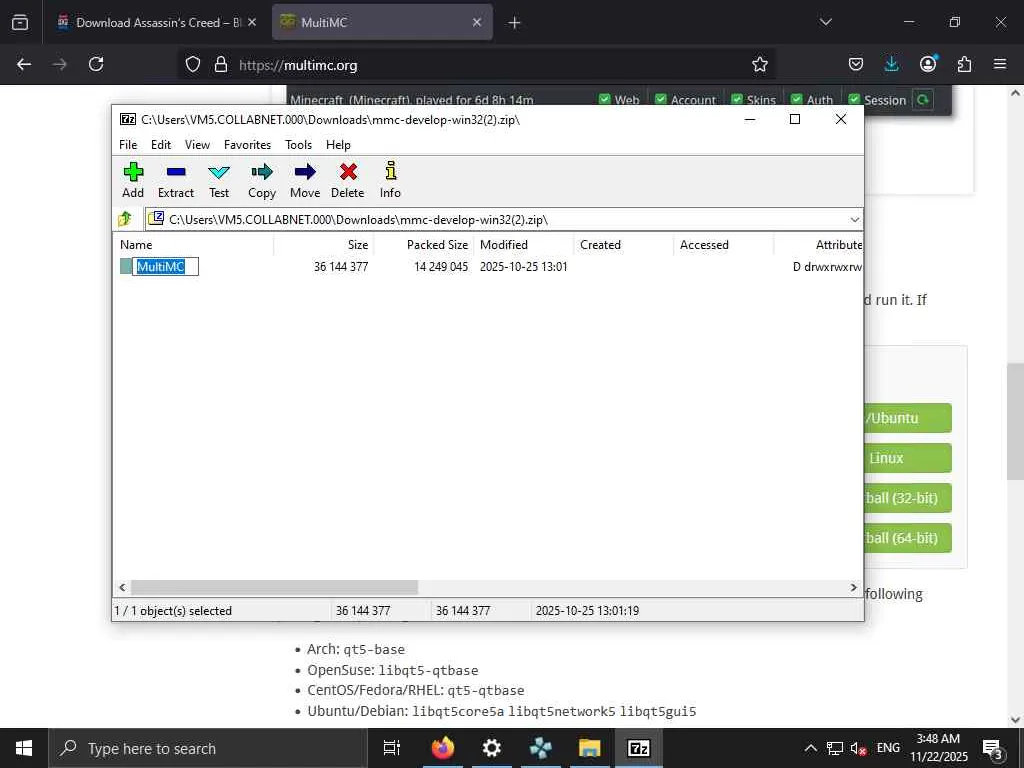Click the muted volume tray icon

pos(858,748)
